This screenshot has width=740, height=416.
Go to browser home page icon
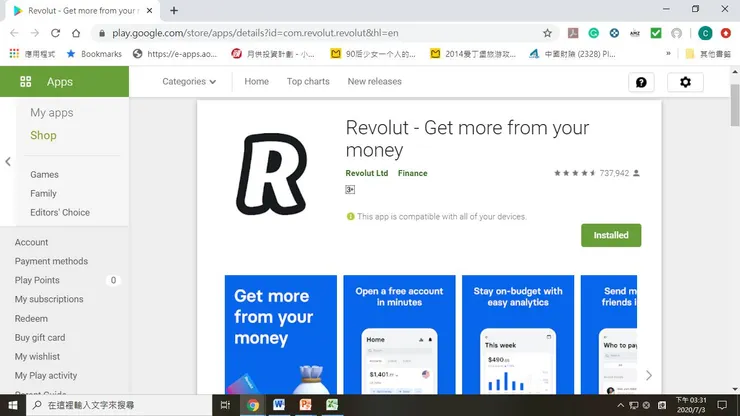tap(76, 33)
